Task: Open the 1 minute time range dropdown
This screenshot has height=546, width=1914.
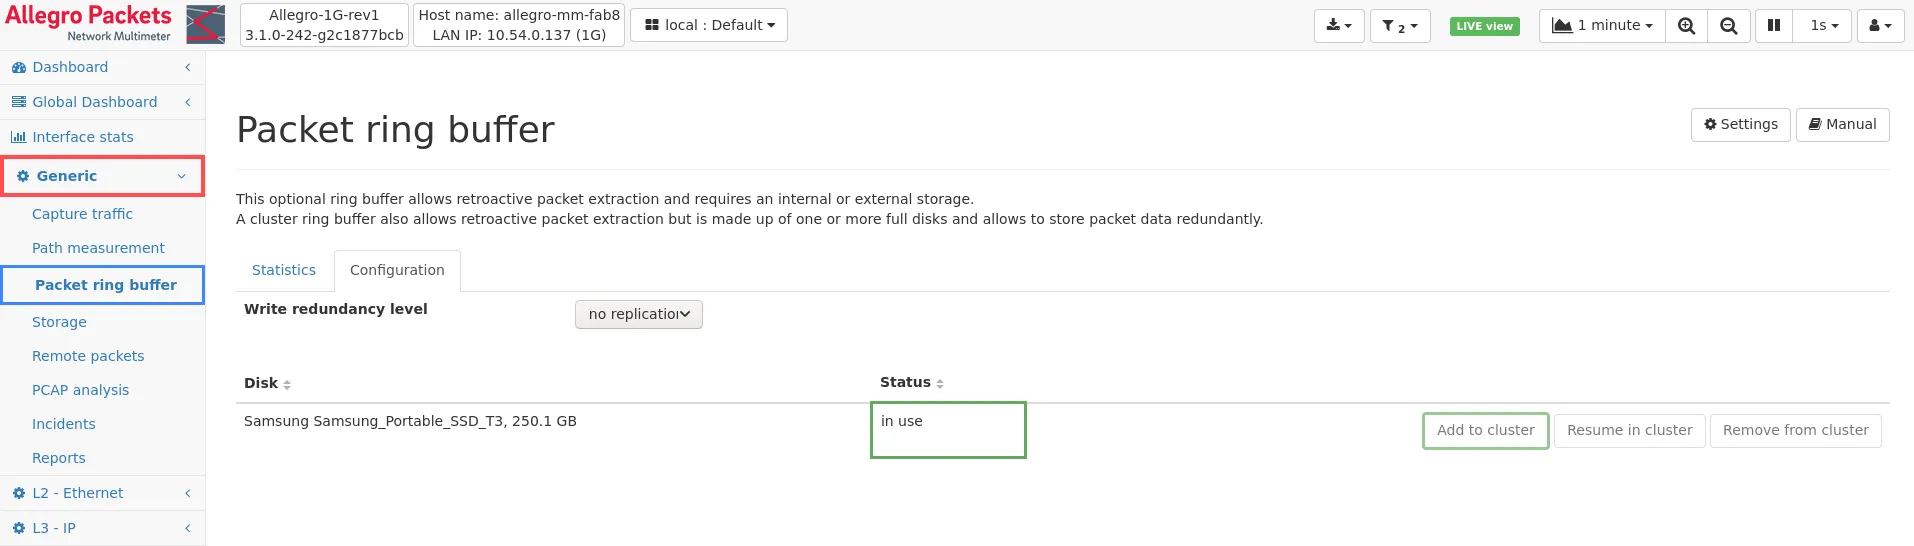Action: (x=1602, y=26)
